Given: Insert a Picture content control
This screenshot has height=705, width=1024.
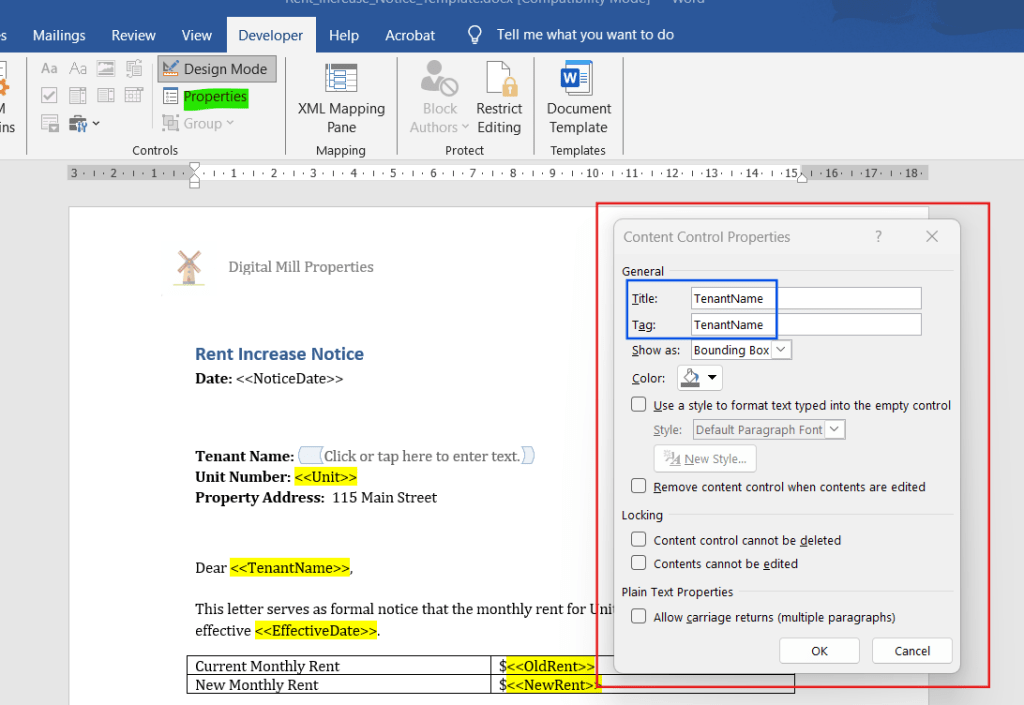Looking at the screenshot, I should tap(106, 68).
